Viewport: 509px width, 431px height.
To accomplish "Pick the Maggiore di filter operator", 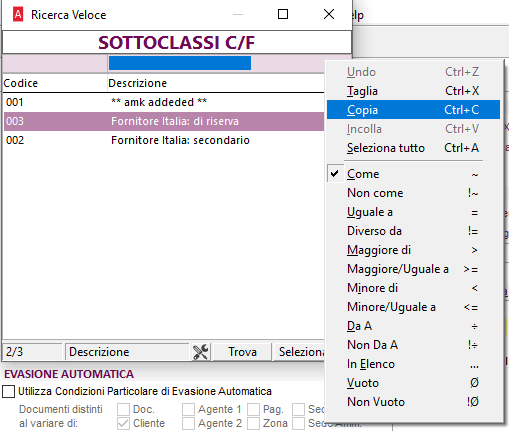I will (x=413, y=250).
